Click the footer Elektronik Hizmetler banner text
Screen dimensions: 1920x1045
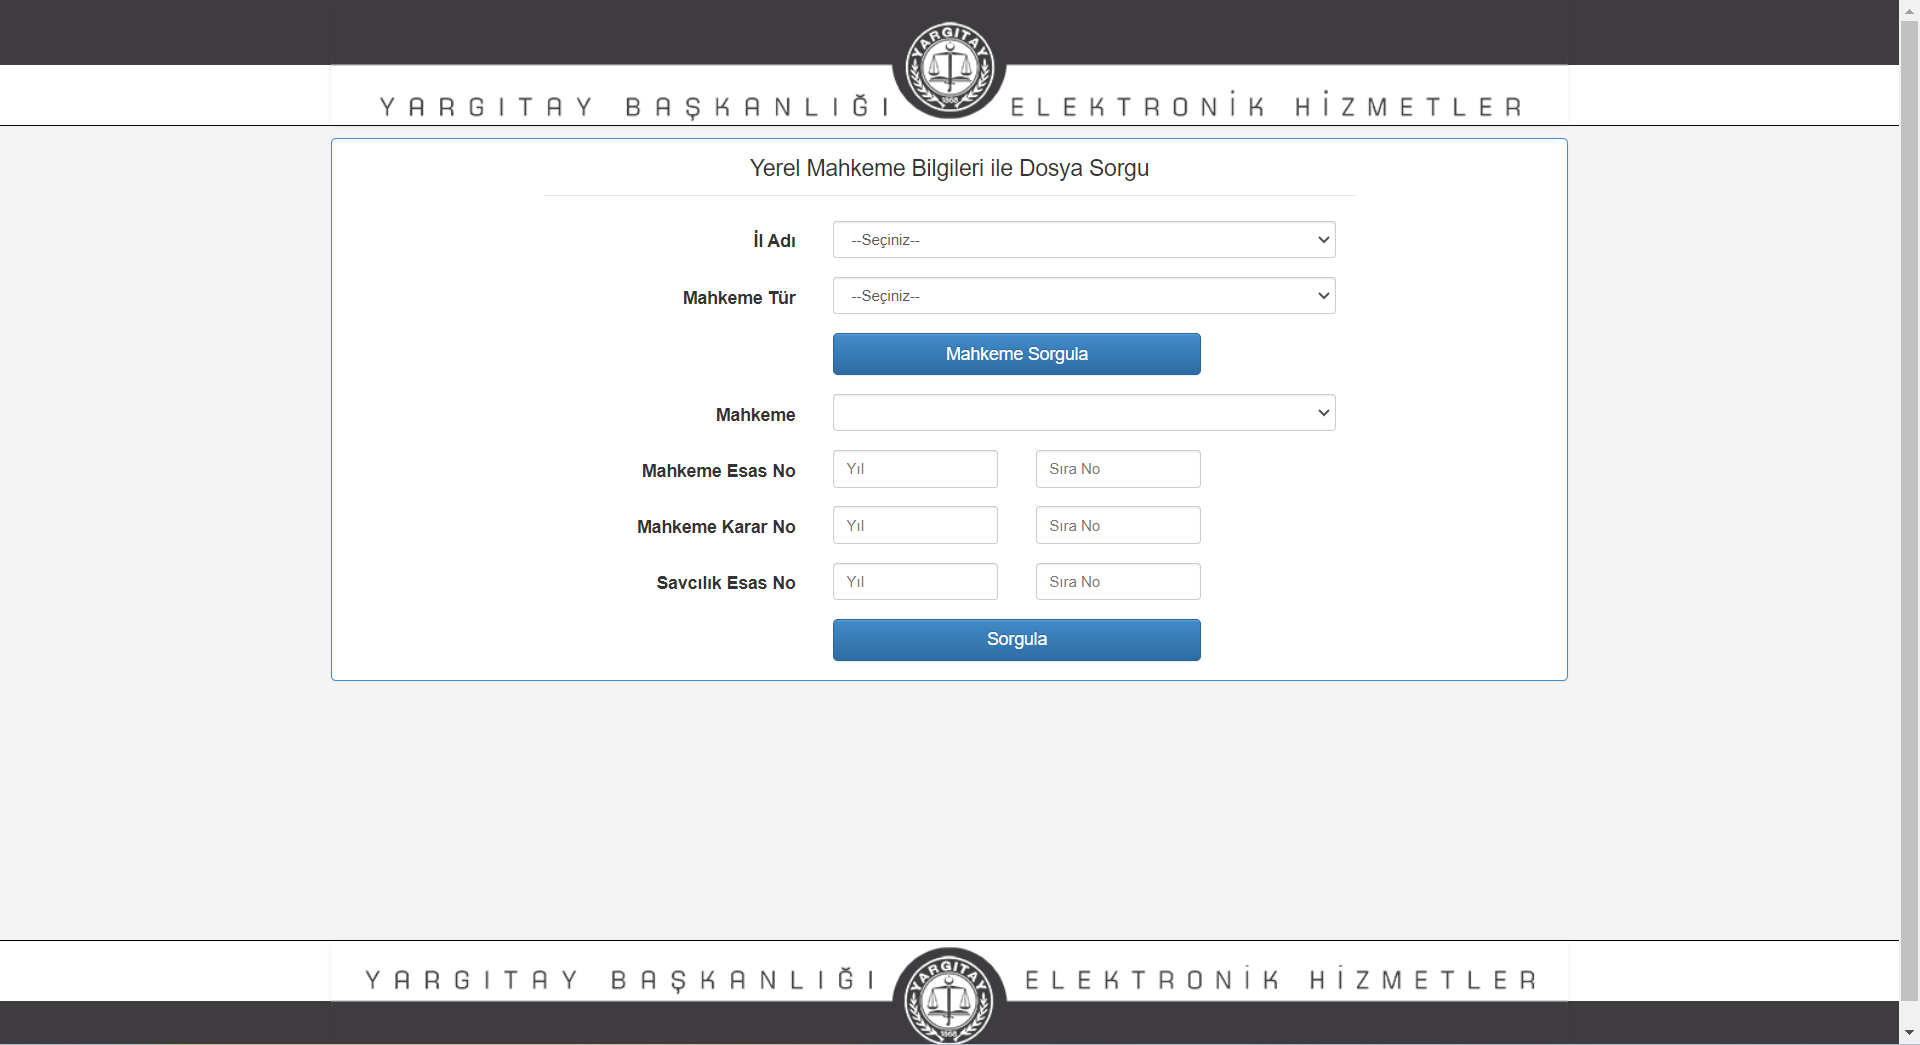(1281, 980)
